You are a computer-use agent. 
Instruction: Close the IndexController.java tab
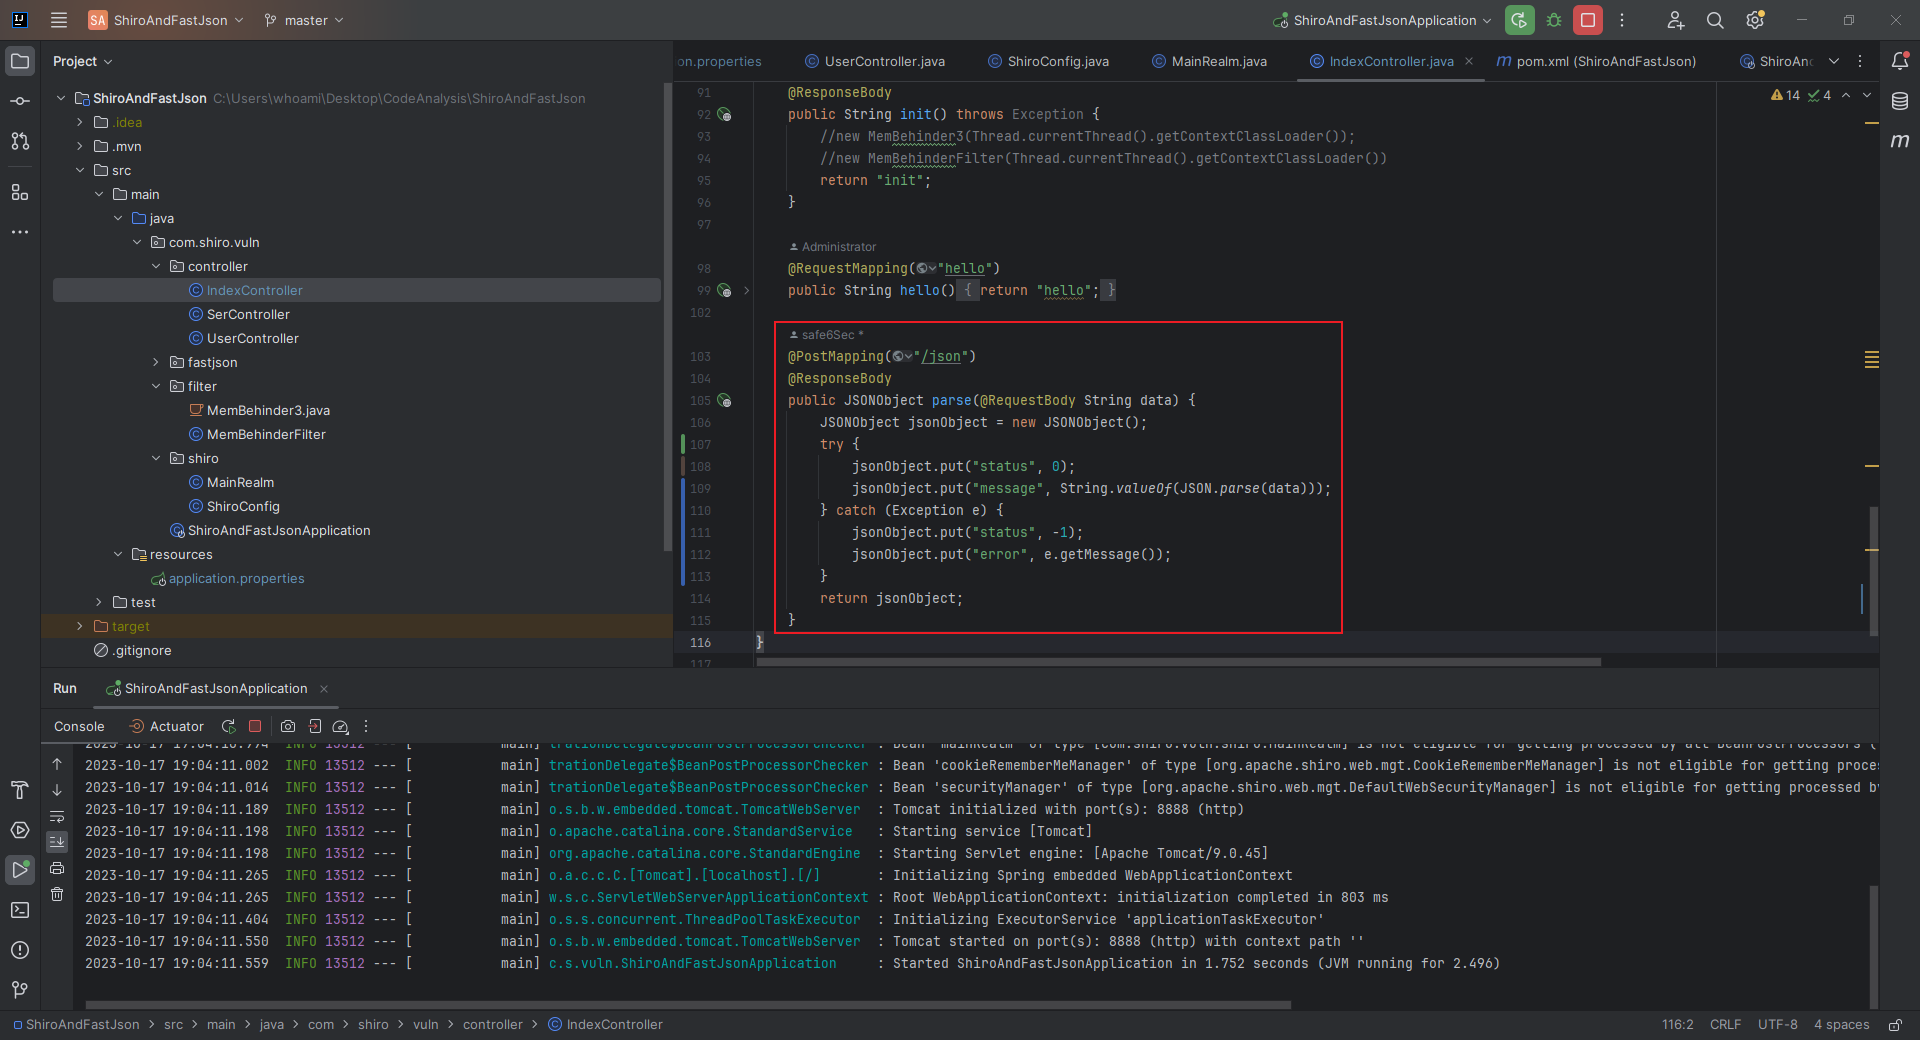1469,61
